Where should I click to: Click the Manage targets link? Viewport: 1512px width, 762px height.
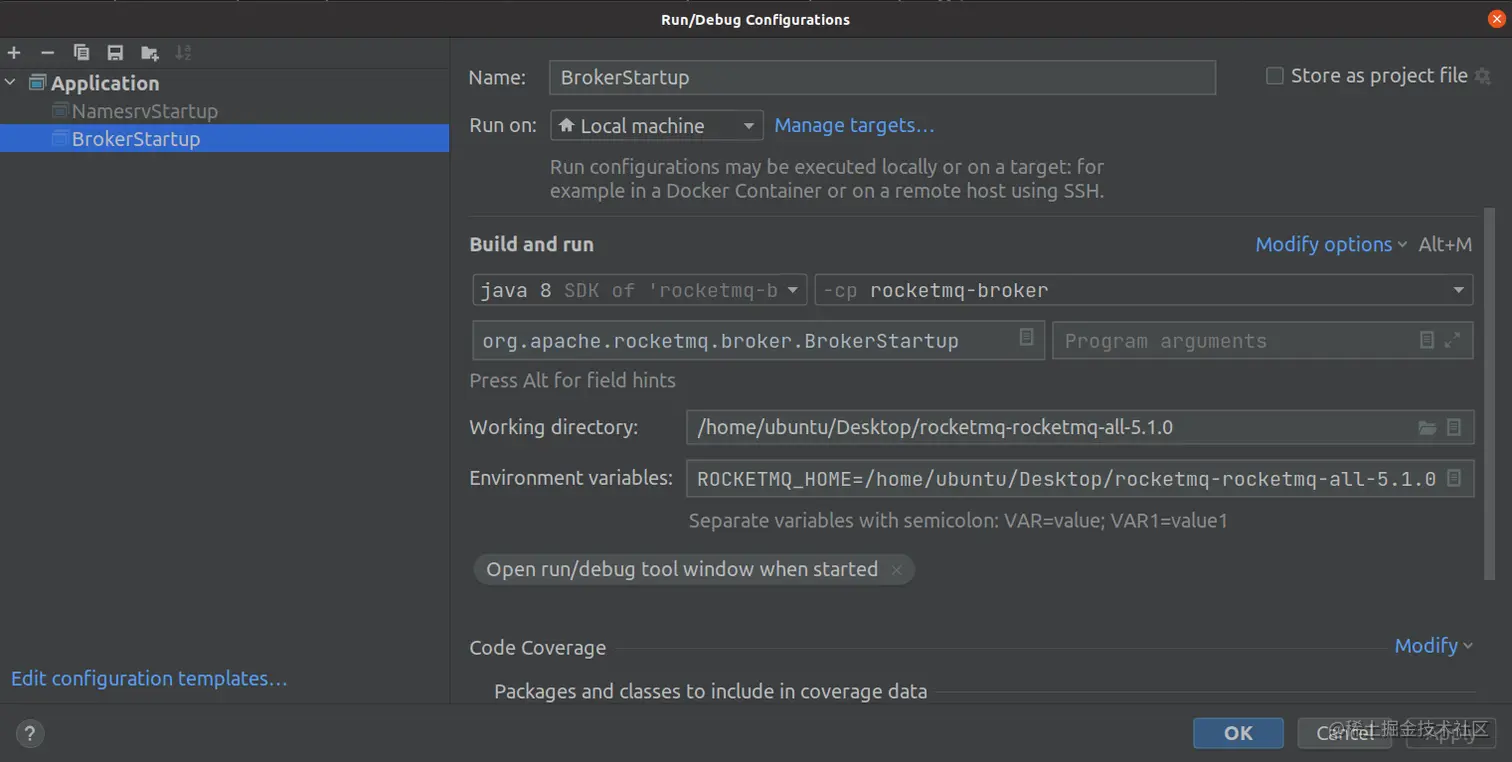coord(854,126)
